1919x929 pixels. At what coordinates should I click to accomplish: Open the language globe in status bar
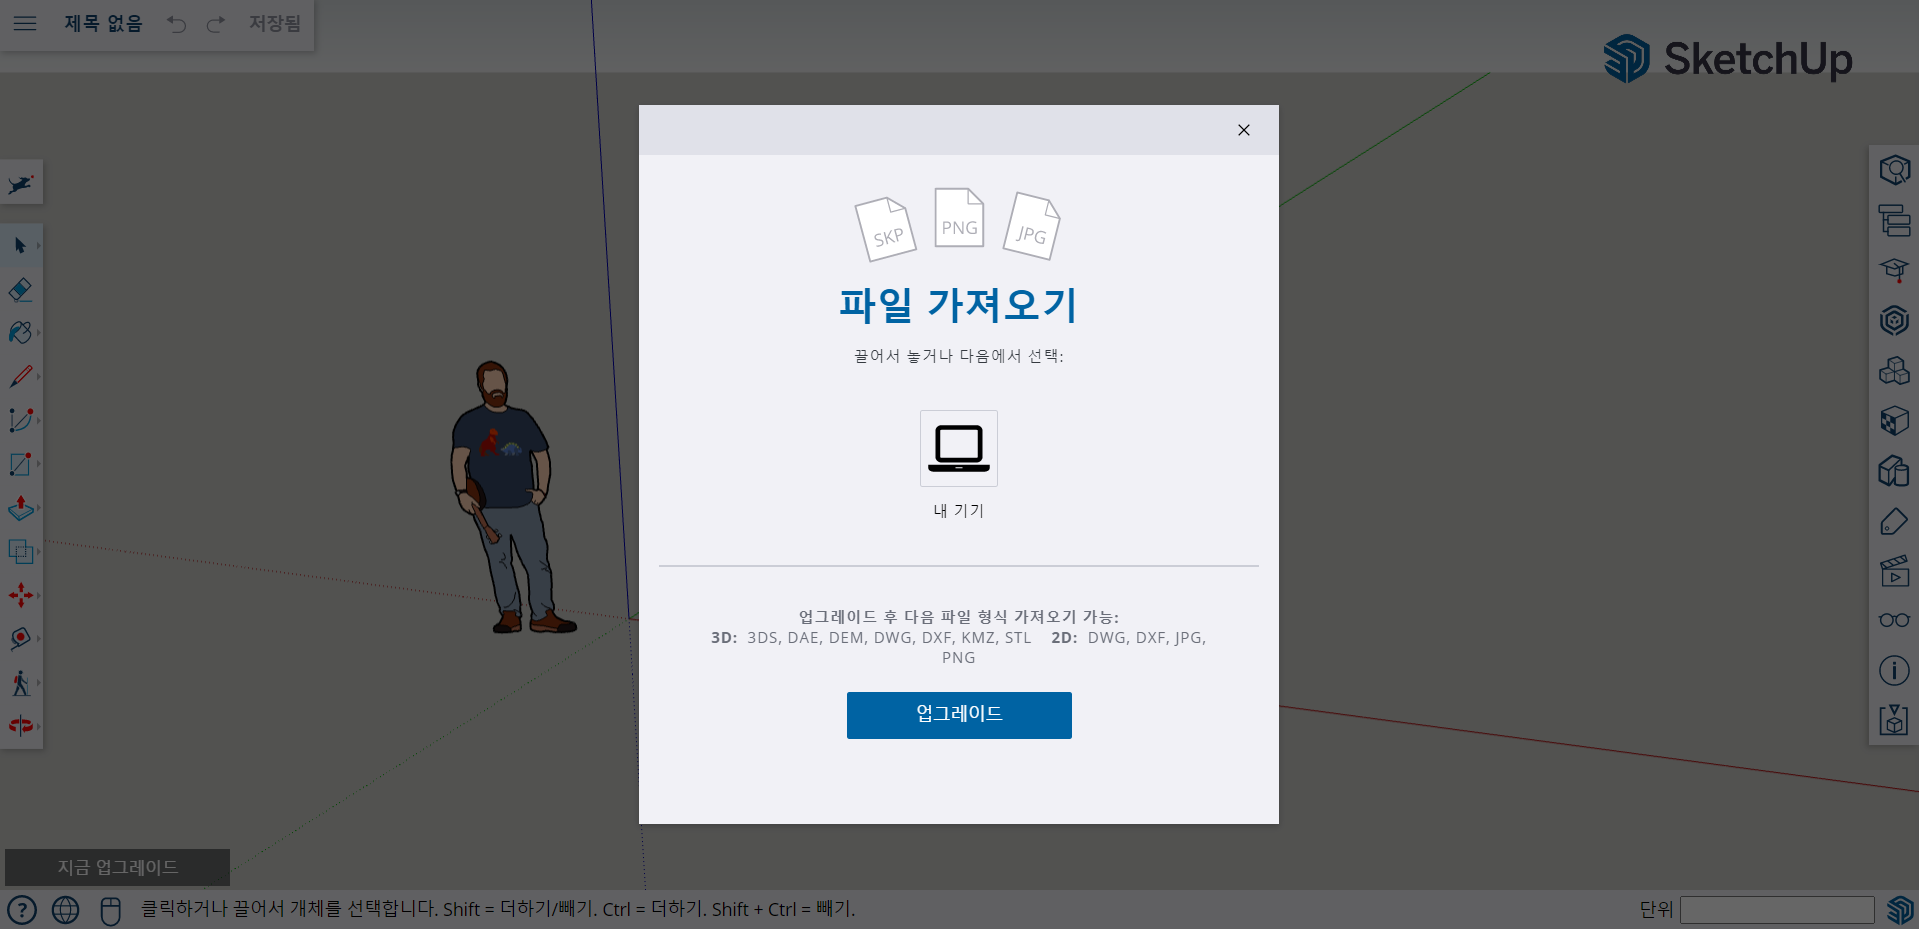[x=66, y=910]
